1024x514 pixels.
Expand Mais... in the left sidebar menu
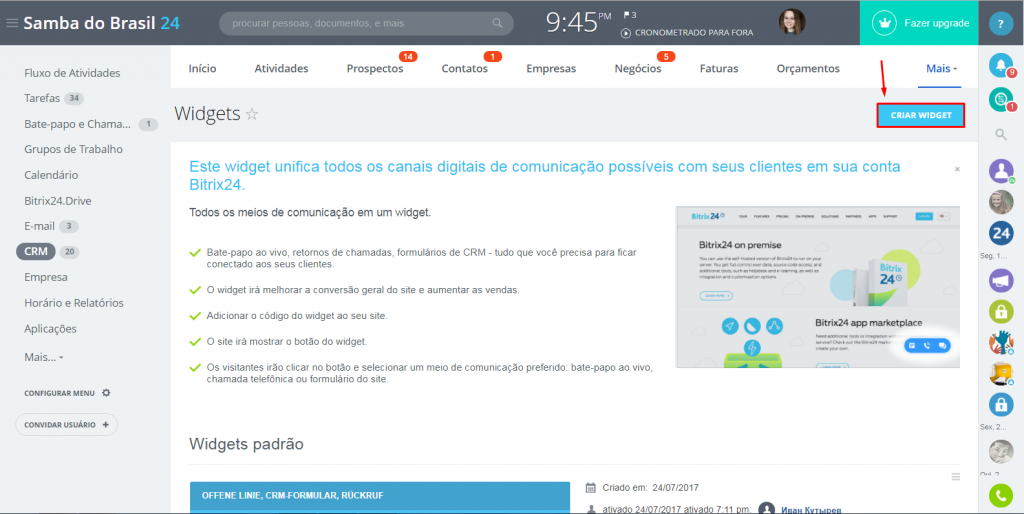click(44, 358)
